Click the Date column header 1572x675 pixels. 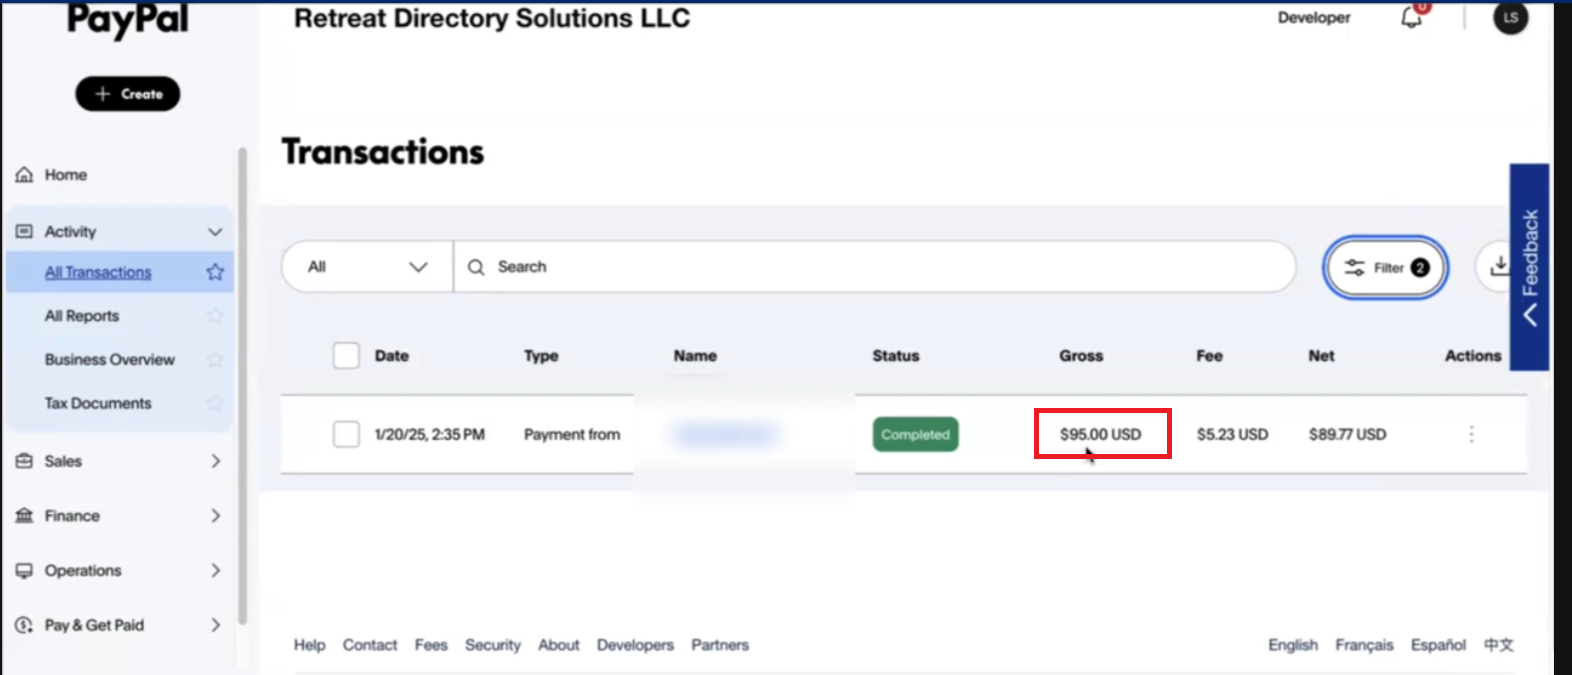[x=392, y=355]
